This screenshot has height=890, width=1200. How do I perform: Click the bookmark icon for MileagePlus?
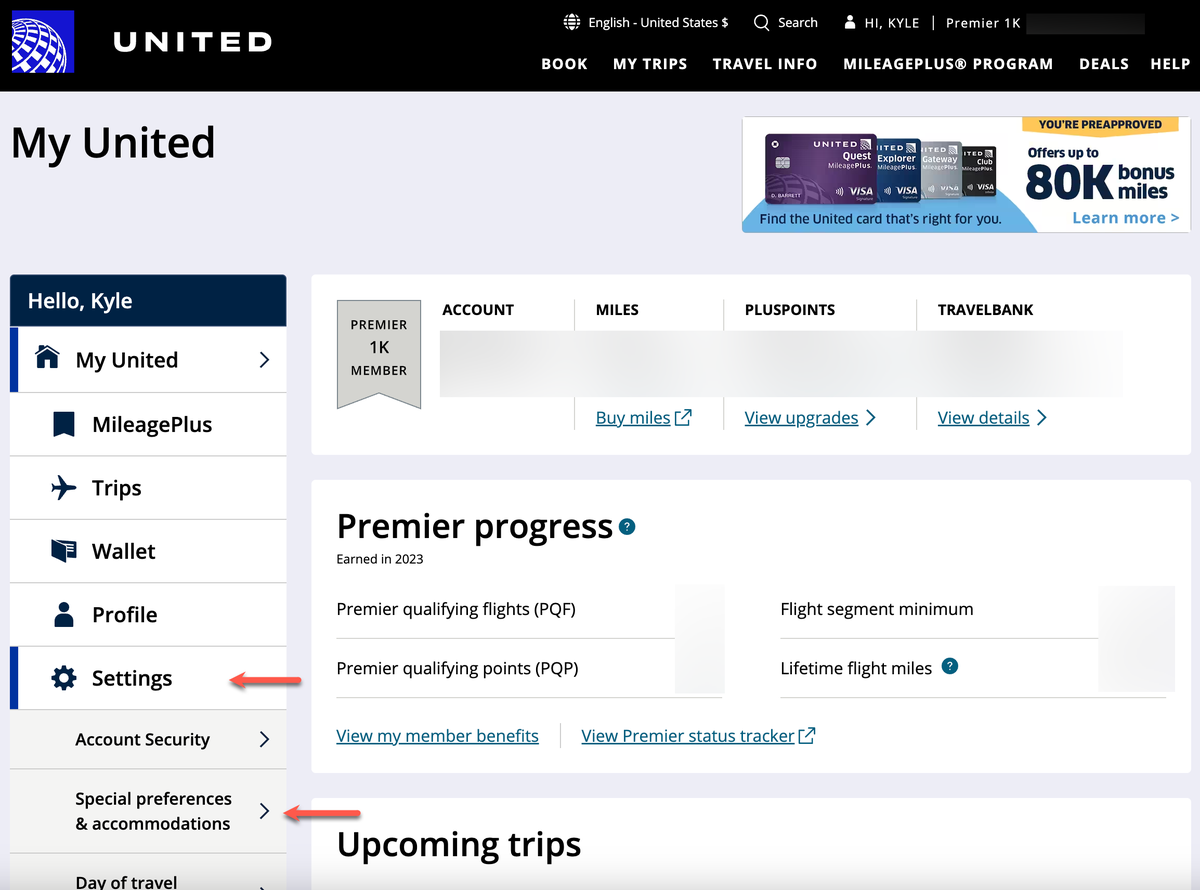64,424
